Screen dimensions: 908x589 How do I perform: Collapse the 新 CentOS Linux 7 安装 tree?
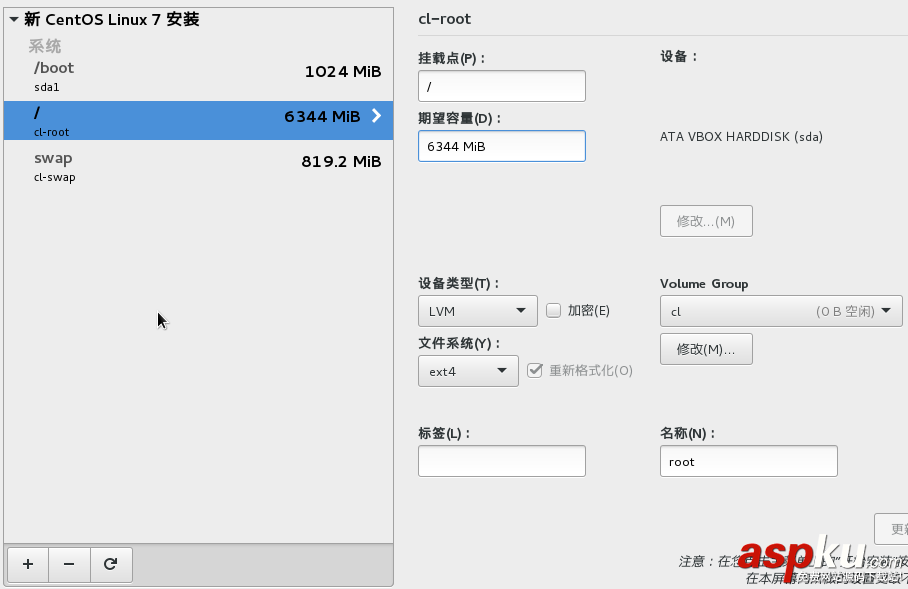14,20
